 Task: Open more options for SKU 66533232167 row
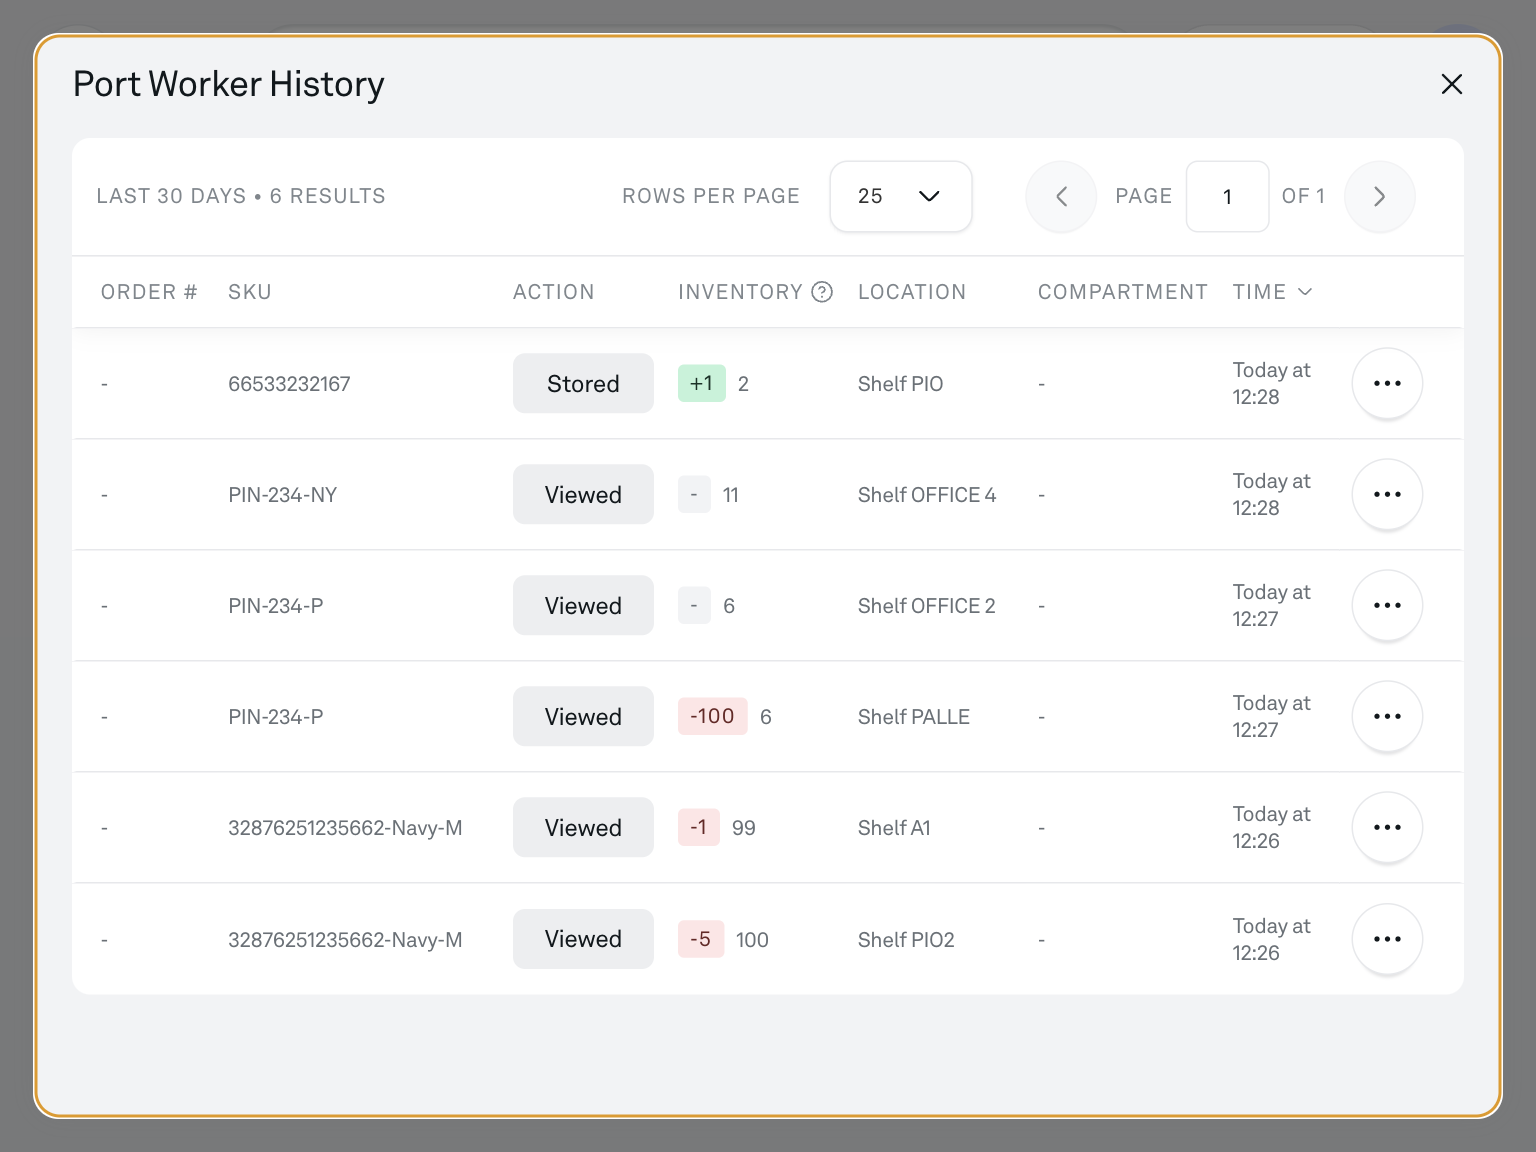[1387, 383]
